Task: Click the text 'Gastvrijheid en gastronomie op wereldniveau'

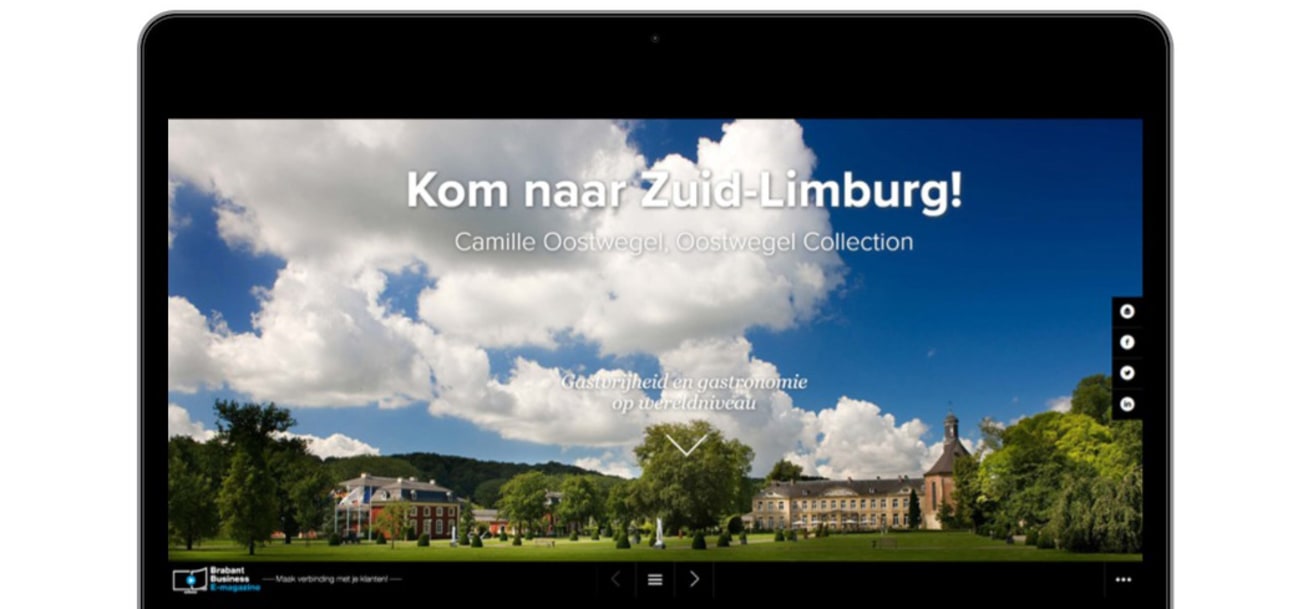Action: pos(684,393)
